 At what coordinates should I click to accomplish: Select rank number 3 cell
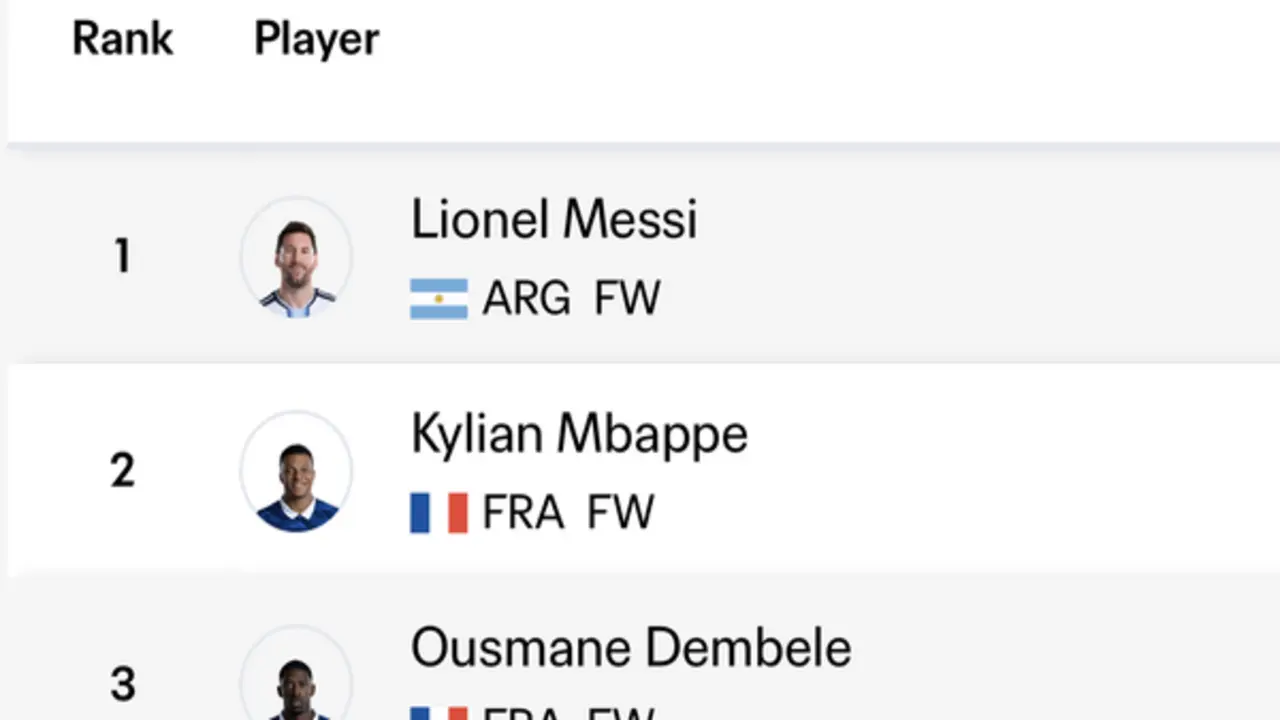coord(122,685)
